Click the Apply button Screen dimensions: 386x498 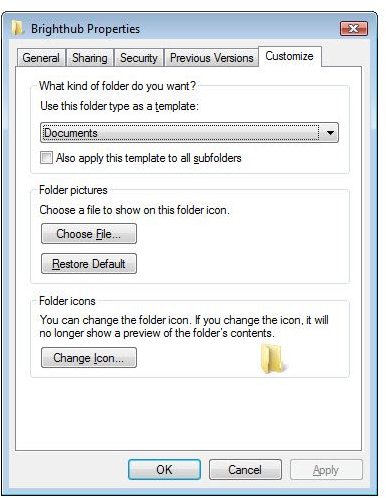coord(326,470)
